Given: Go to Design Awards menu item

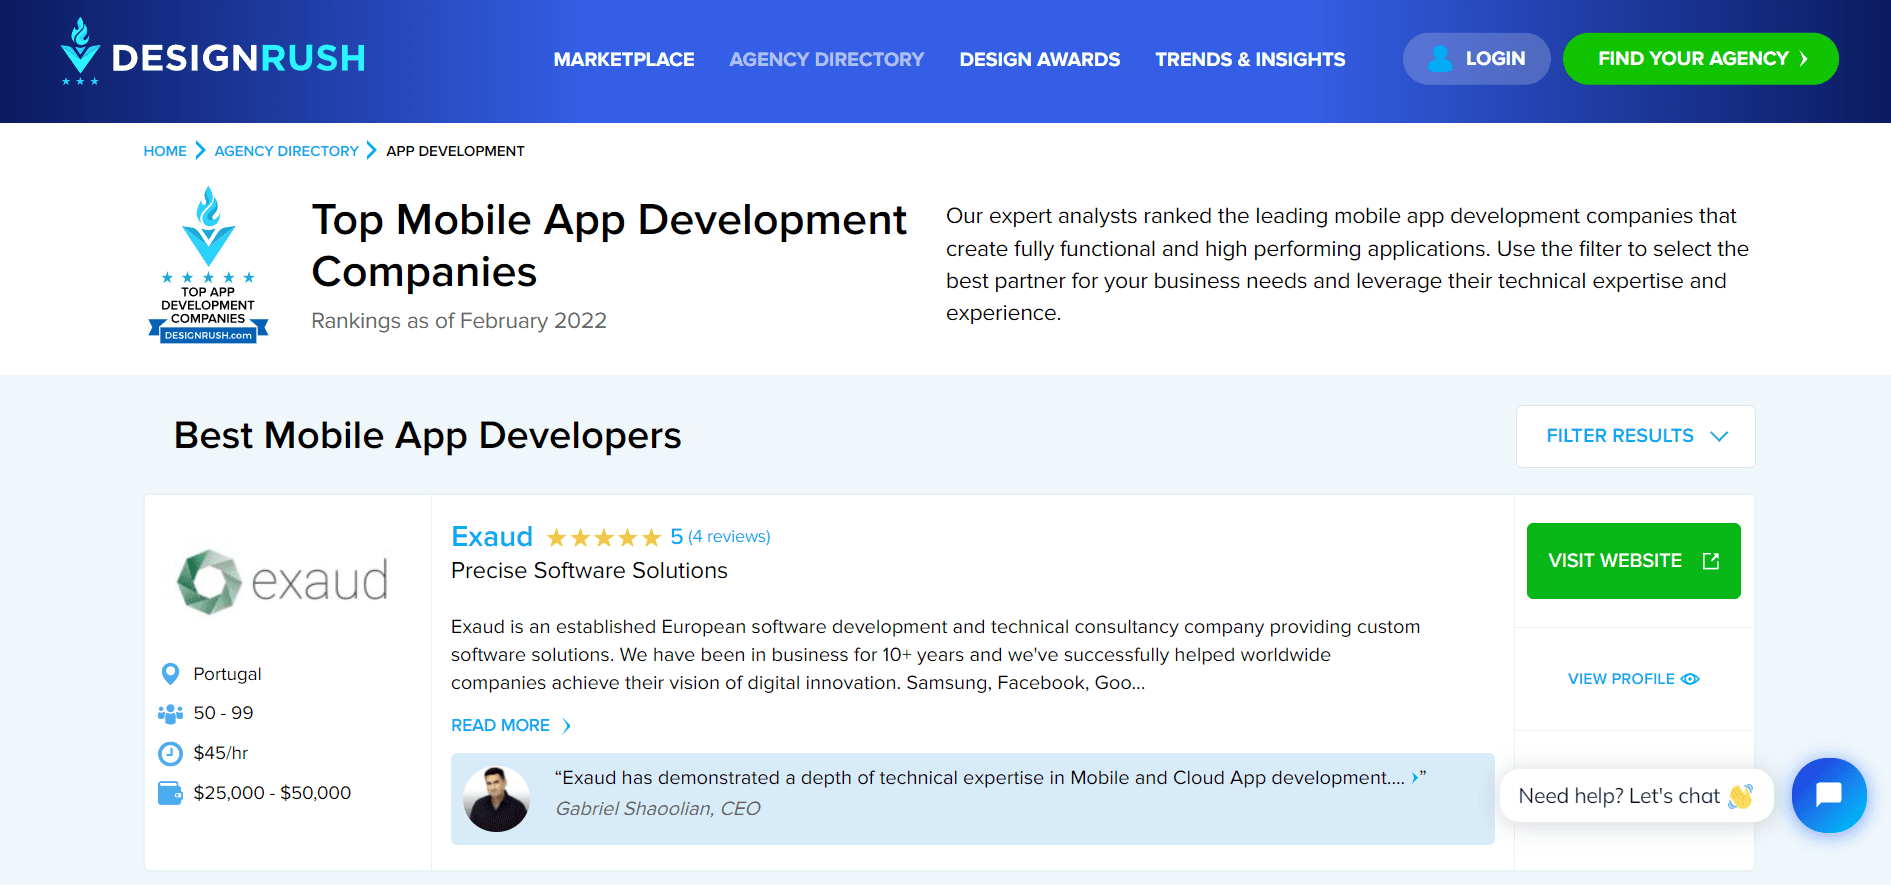Looking at the screenshot, I should [x=1039, y=59].
